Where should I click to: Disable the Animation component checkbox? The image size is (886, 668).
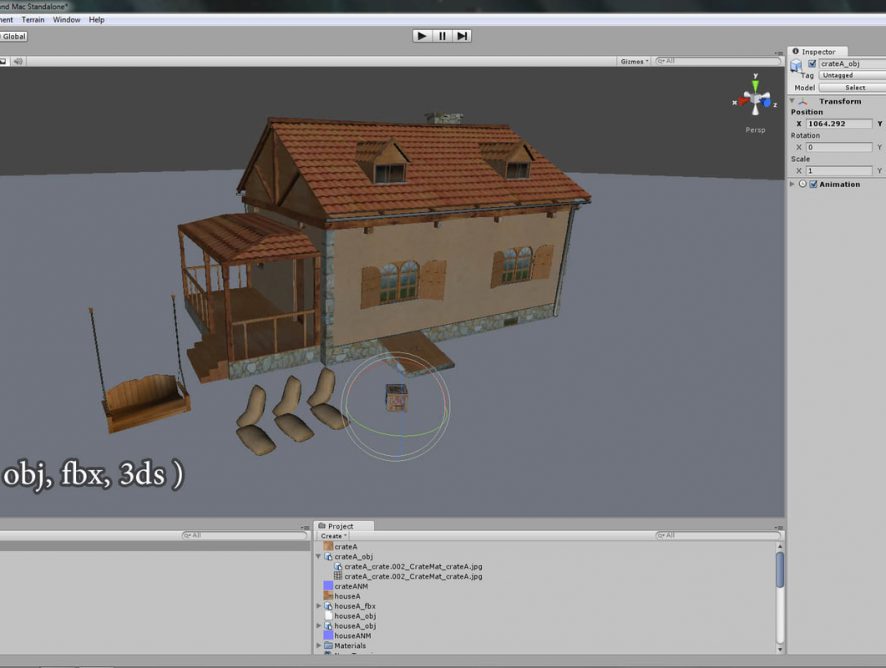click(813, 184)
